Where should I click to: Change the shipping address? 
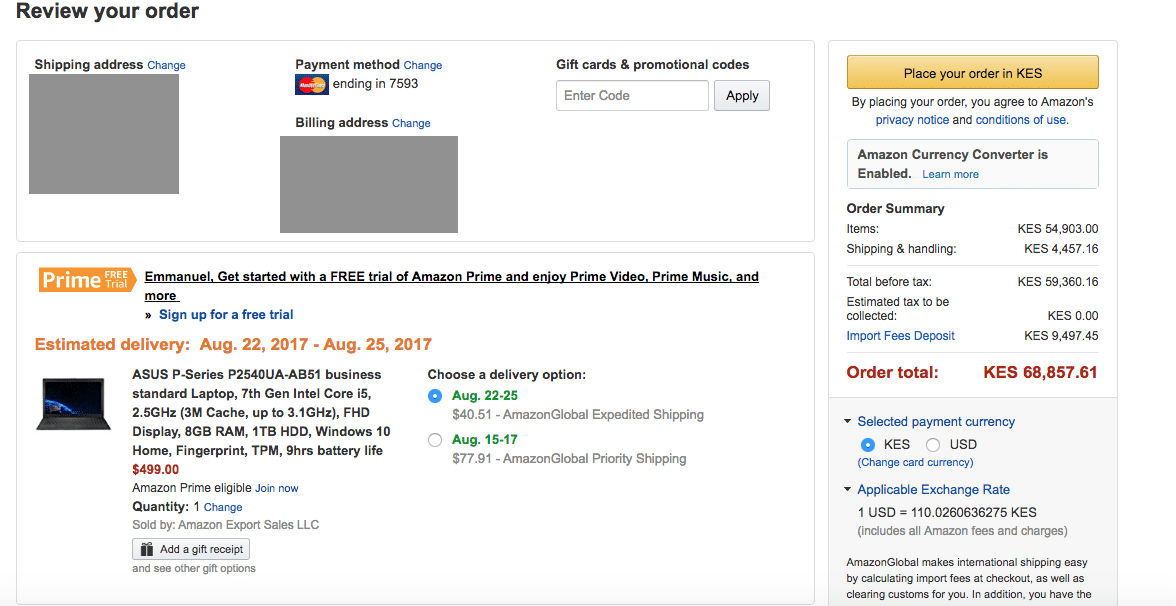[x=166, y=66]
